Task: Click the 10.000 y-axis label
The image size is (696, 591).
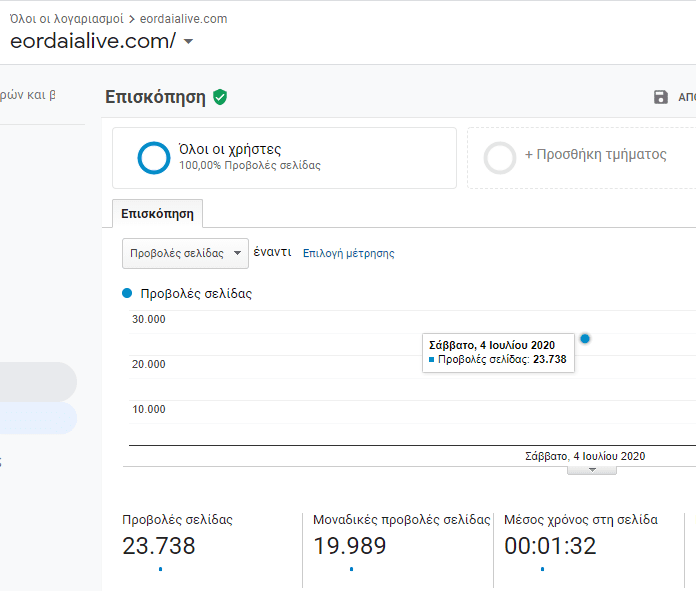Action: [x=149, y=409]
